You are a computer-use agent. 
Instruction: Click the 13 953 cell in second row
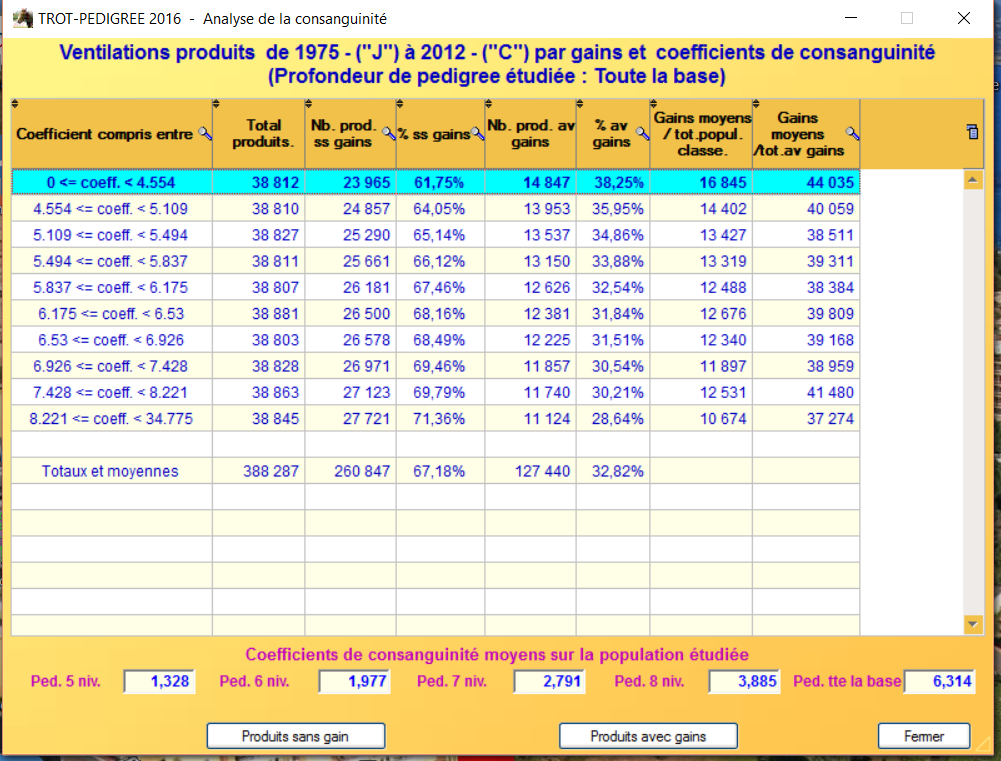[x=531, y=208]
